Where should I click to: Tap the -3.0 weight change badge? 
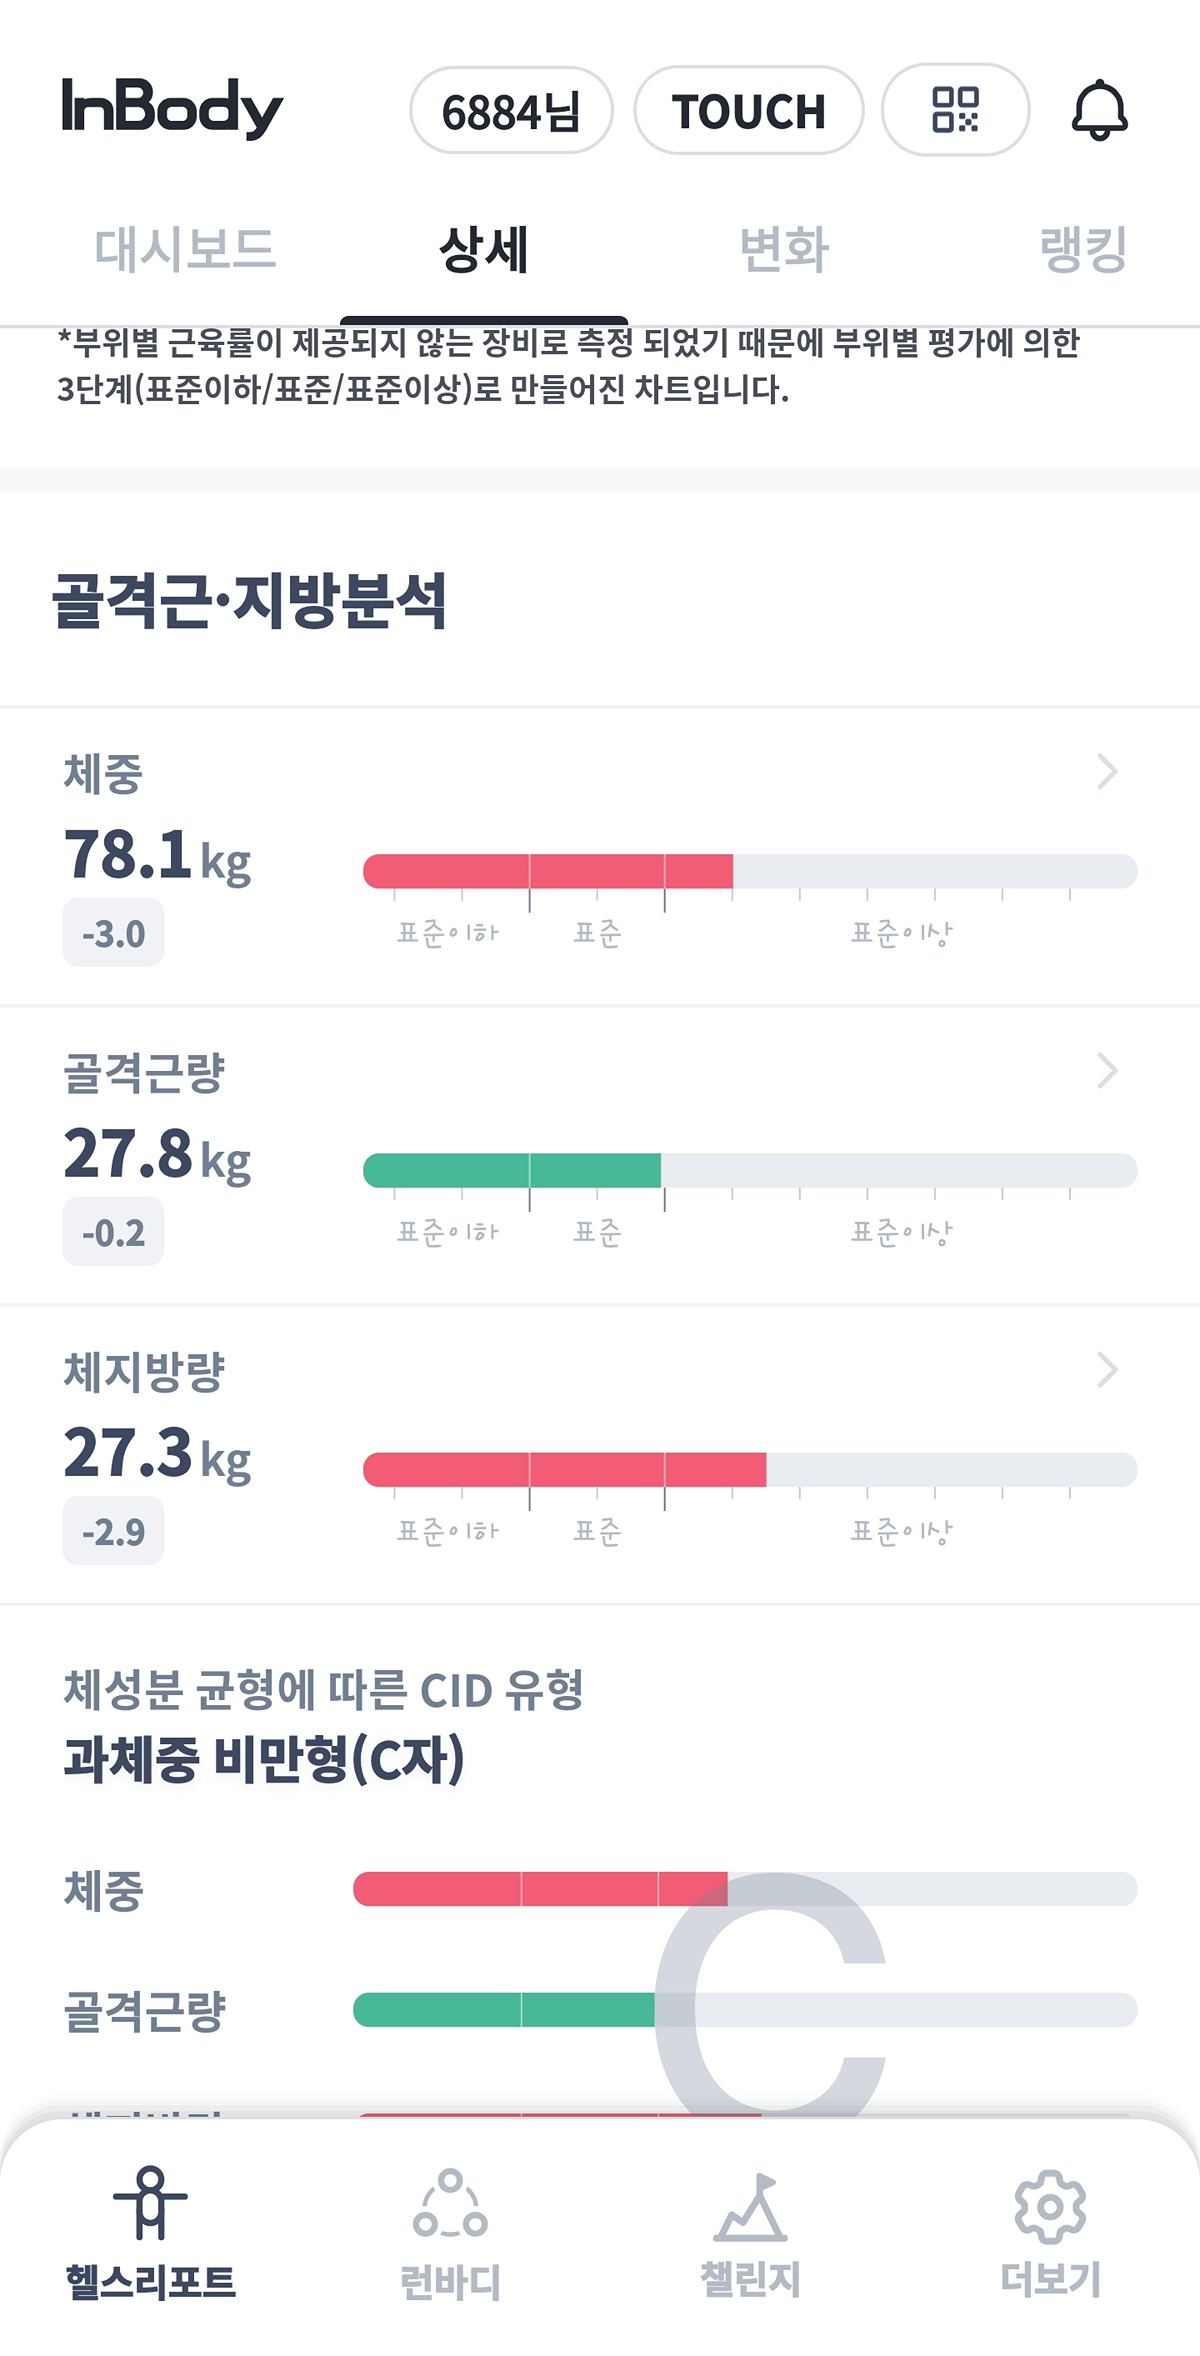tap(113, 934)
